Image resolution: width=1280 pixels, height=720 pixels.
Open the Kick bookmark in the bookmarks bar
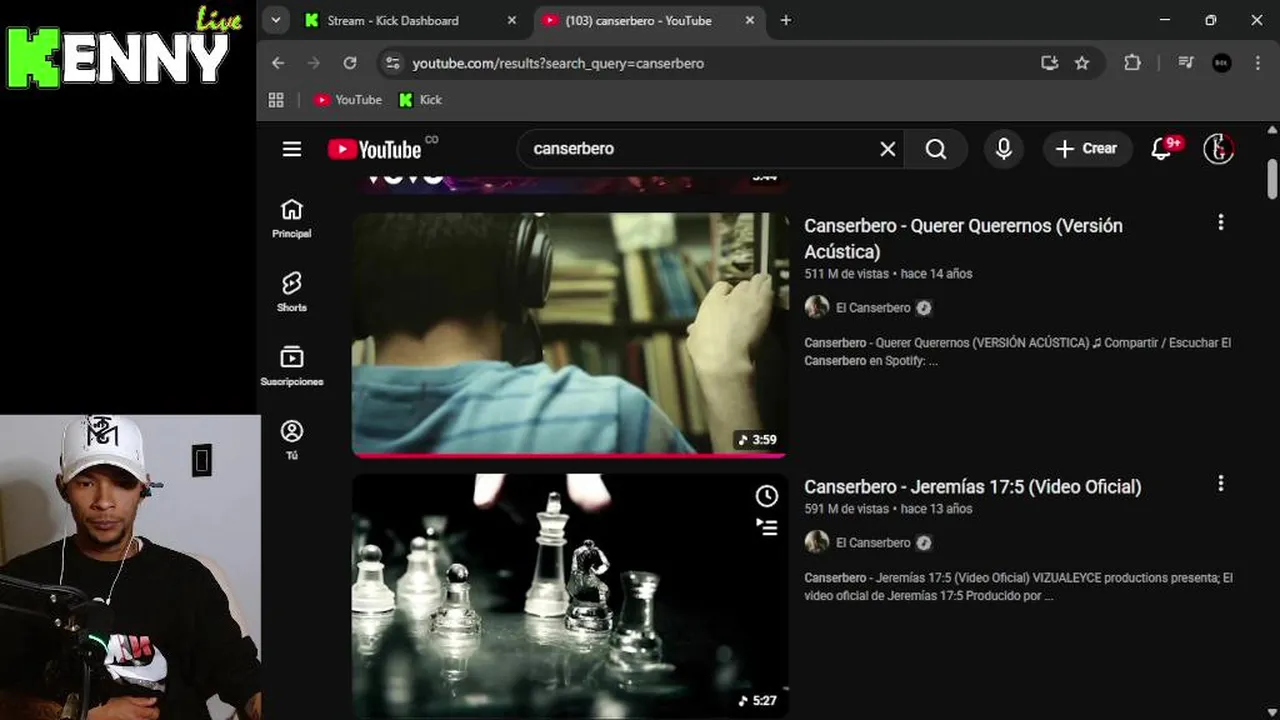pos(420,100)
